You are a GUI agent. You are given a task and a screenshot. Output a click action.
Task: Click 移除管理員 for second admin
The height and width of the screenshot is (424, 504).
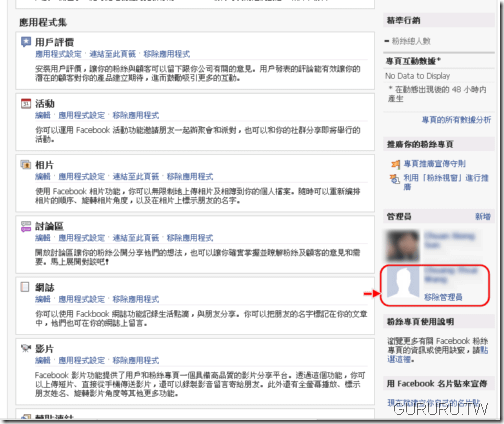(443, 297)
